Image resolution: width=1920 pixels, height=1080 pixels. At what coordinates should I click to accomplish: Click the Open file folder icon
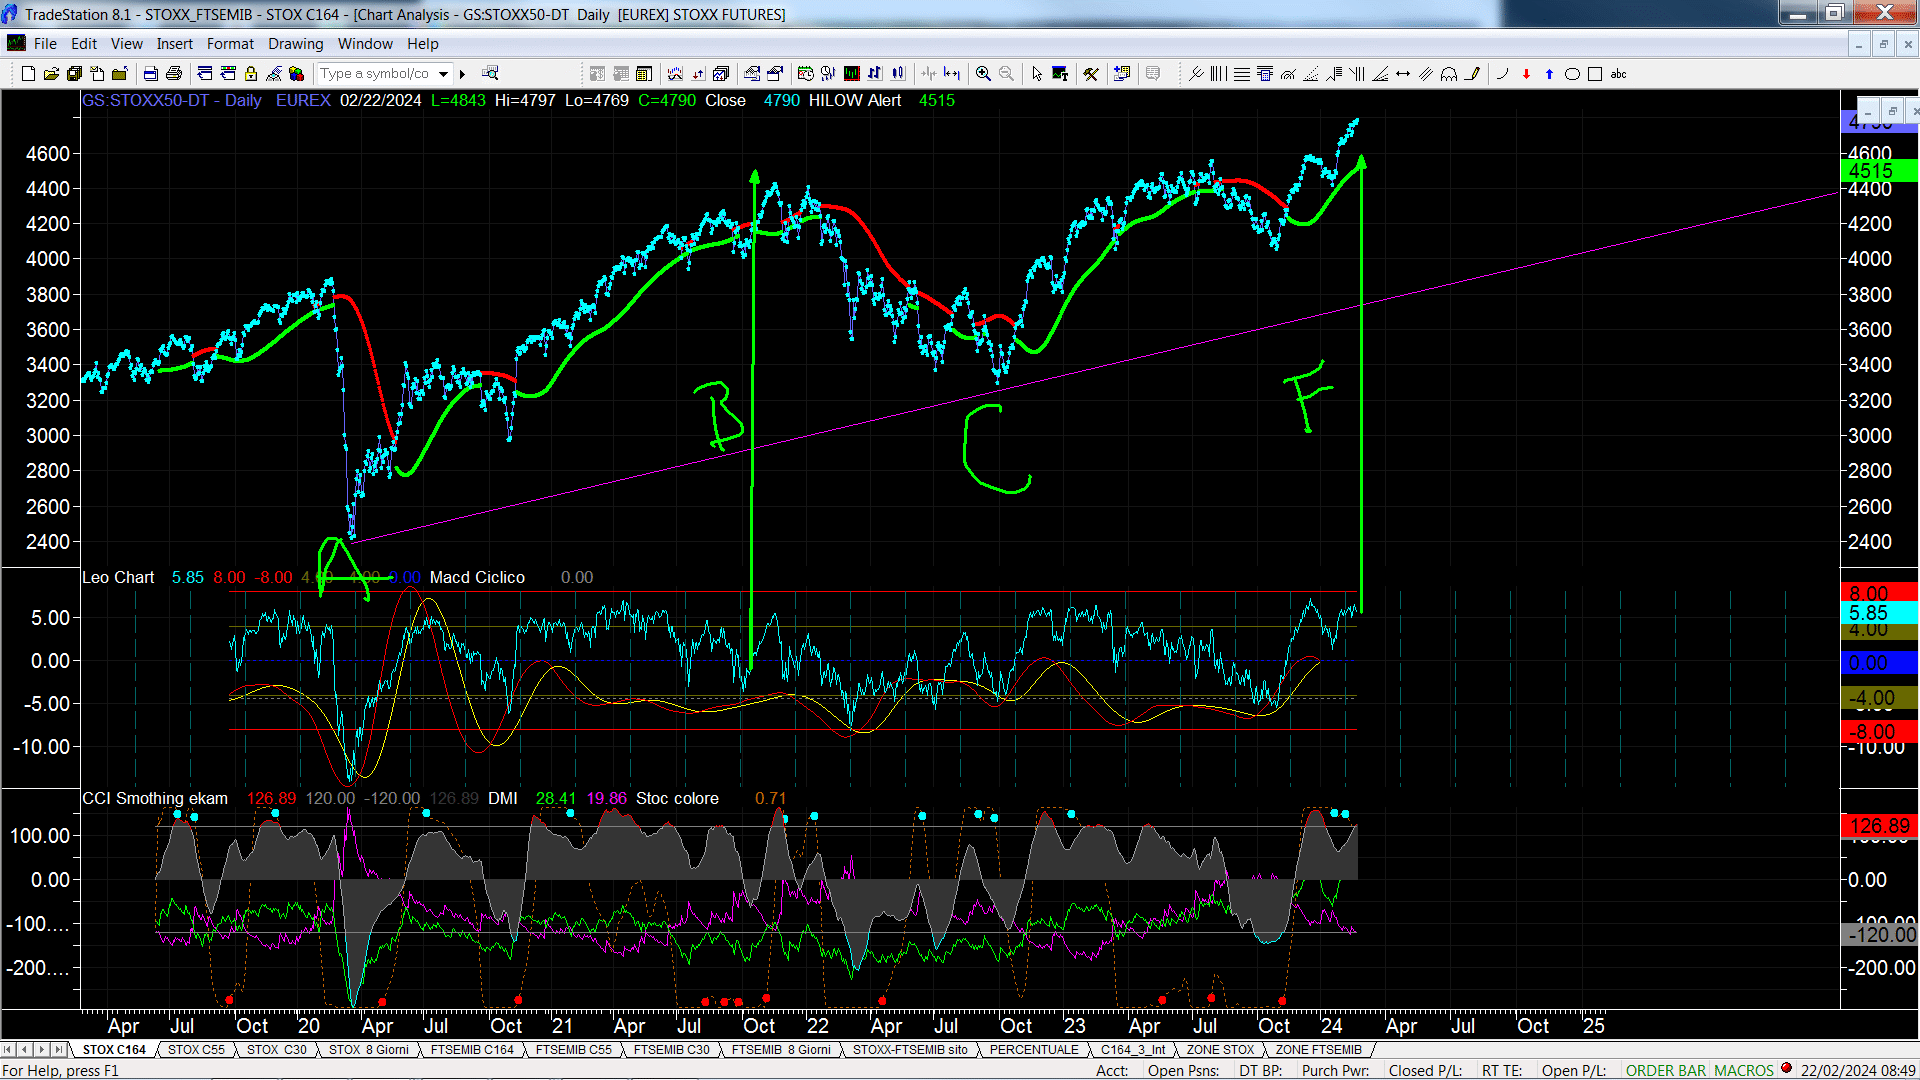[x=51, y=73]
